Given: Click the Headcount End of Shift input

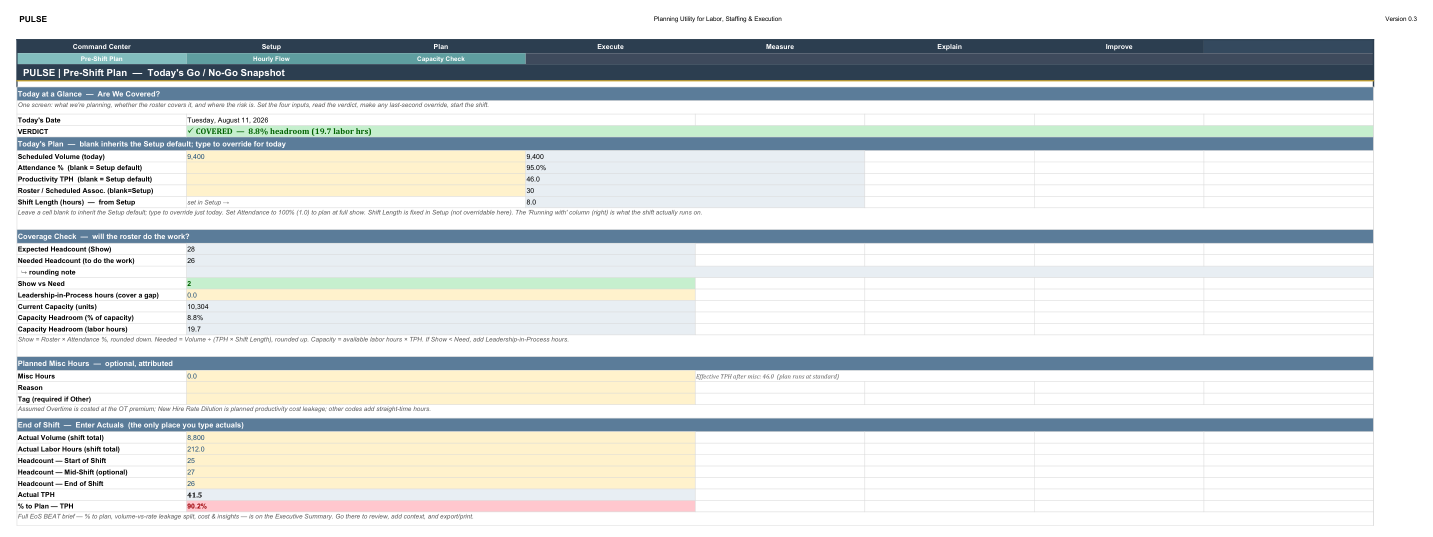Looking at the screenshot, I should (x=440, y=483).
